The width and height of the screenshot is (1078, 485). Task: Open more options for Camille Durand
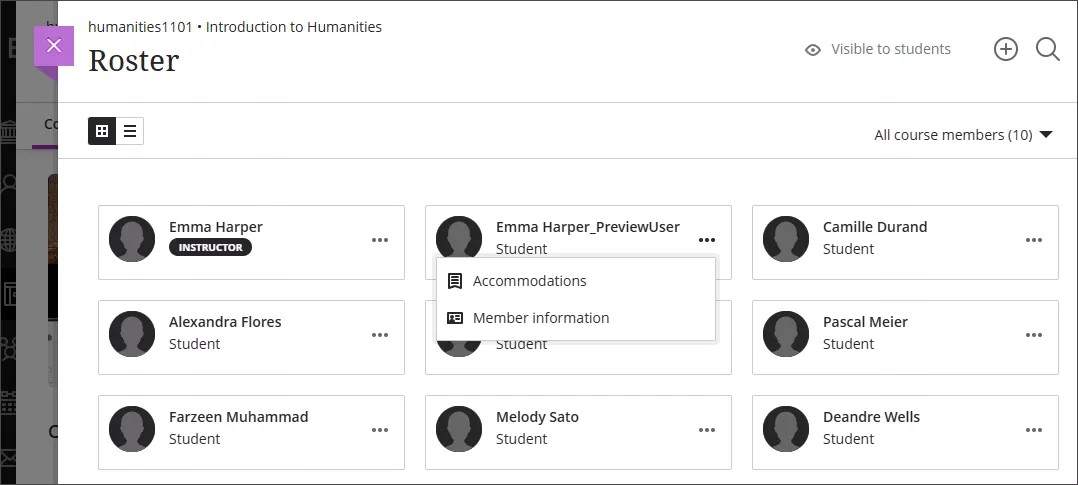pyautogui.click(x=1034, y=240)
